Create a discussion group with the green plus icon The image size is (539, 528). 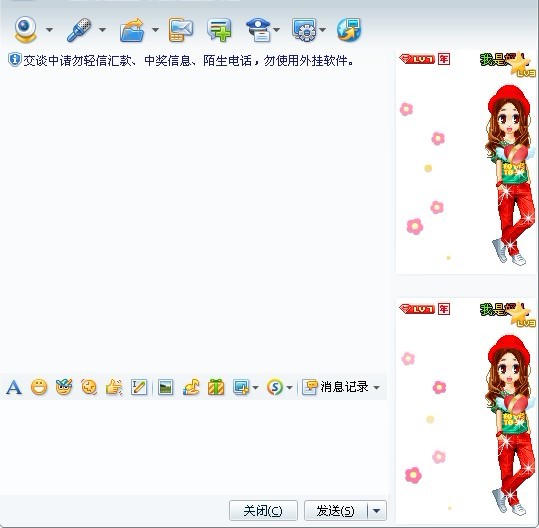click(x=219, y=30)
